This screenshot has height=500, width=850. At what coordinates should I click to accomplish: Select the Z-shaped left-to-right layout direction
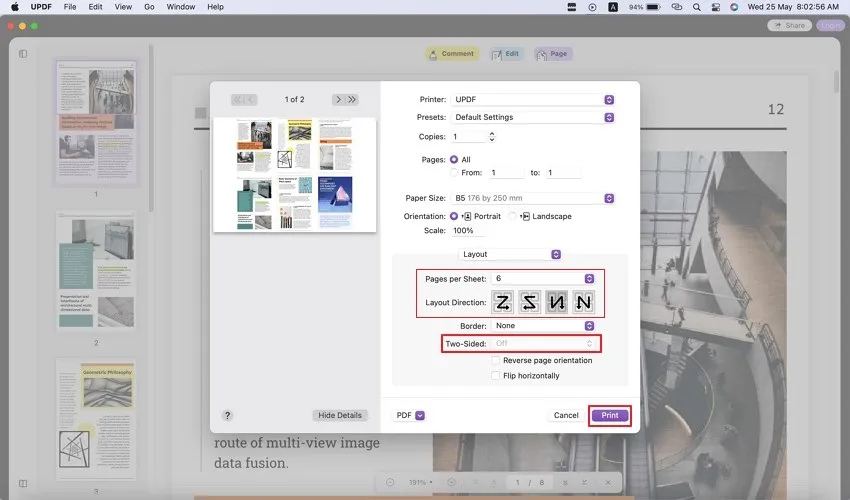[x=503, y=302]
